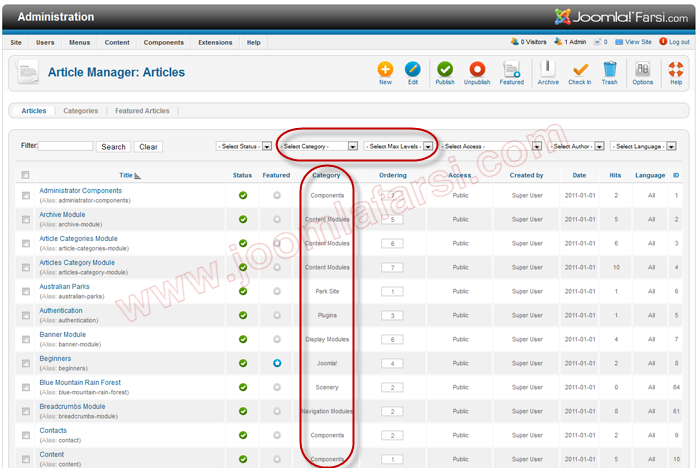Image resolution: width=700 pixels, height=468 pixels.
Task: Check the select-all checkbox in table header
Action: pyautogui.click(x=25, y=175)
